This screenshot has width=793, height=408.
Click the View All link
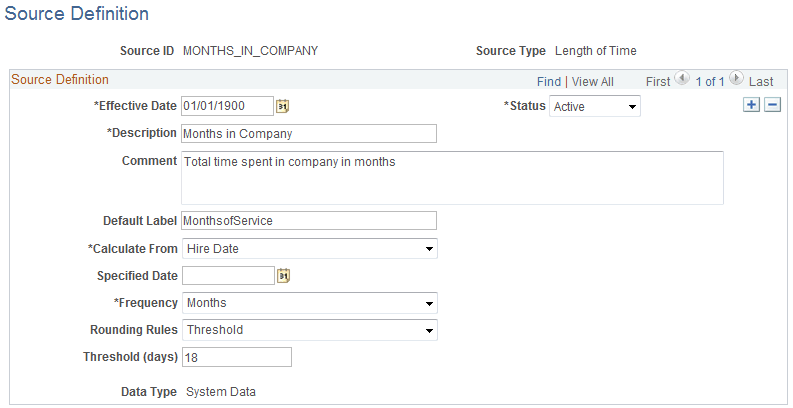coord(593,82)
